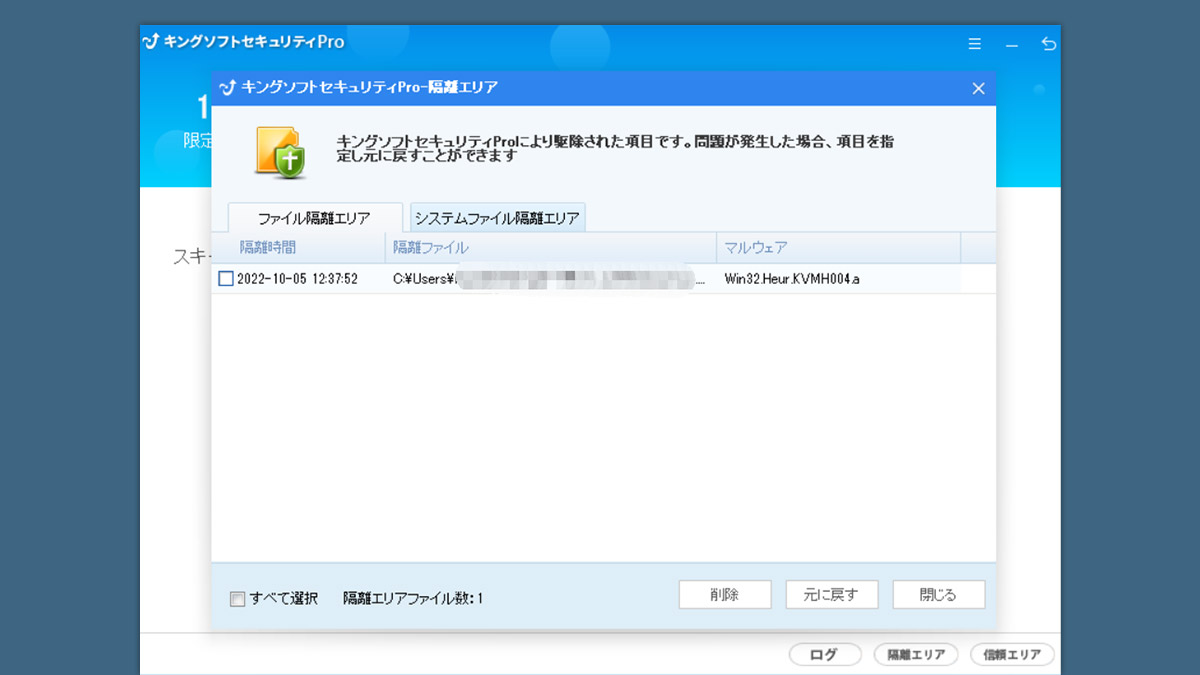Viewport: 1200px width, 675px height.
Task: Click the 隔離エリアファイル数: 1 label
Action: tap(413, 599)
